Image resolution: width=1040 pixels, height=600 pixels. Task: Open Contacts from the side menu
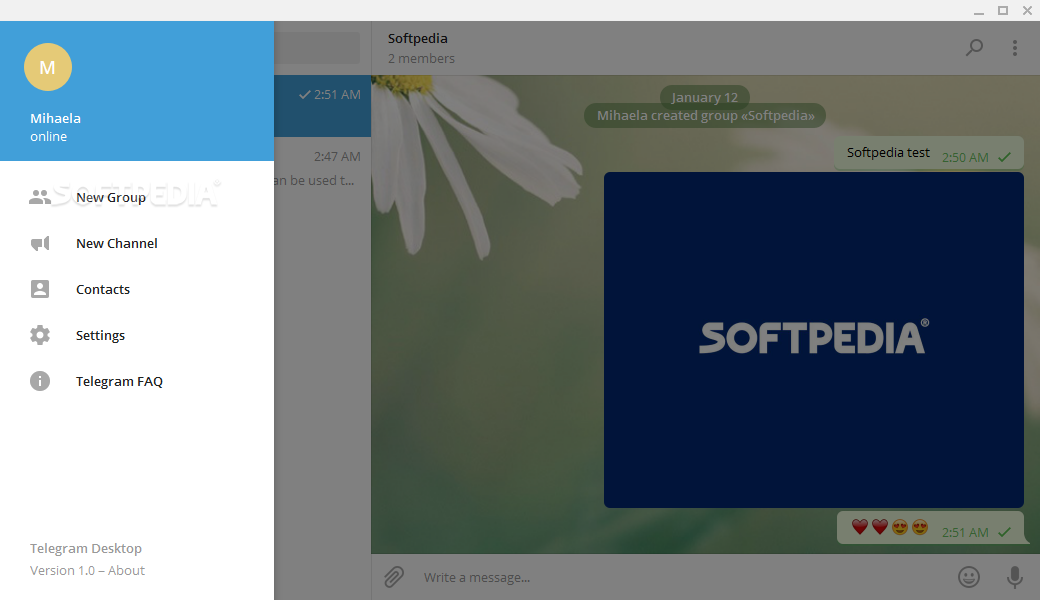tap(137, 289)
